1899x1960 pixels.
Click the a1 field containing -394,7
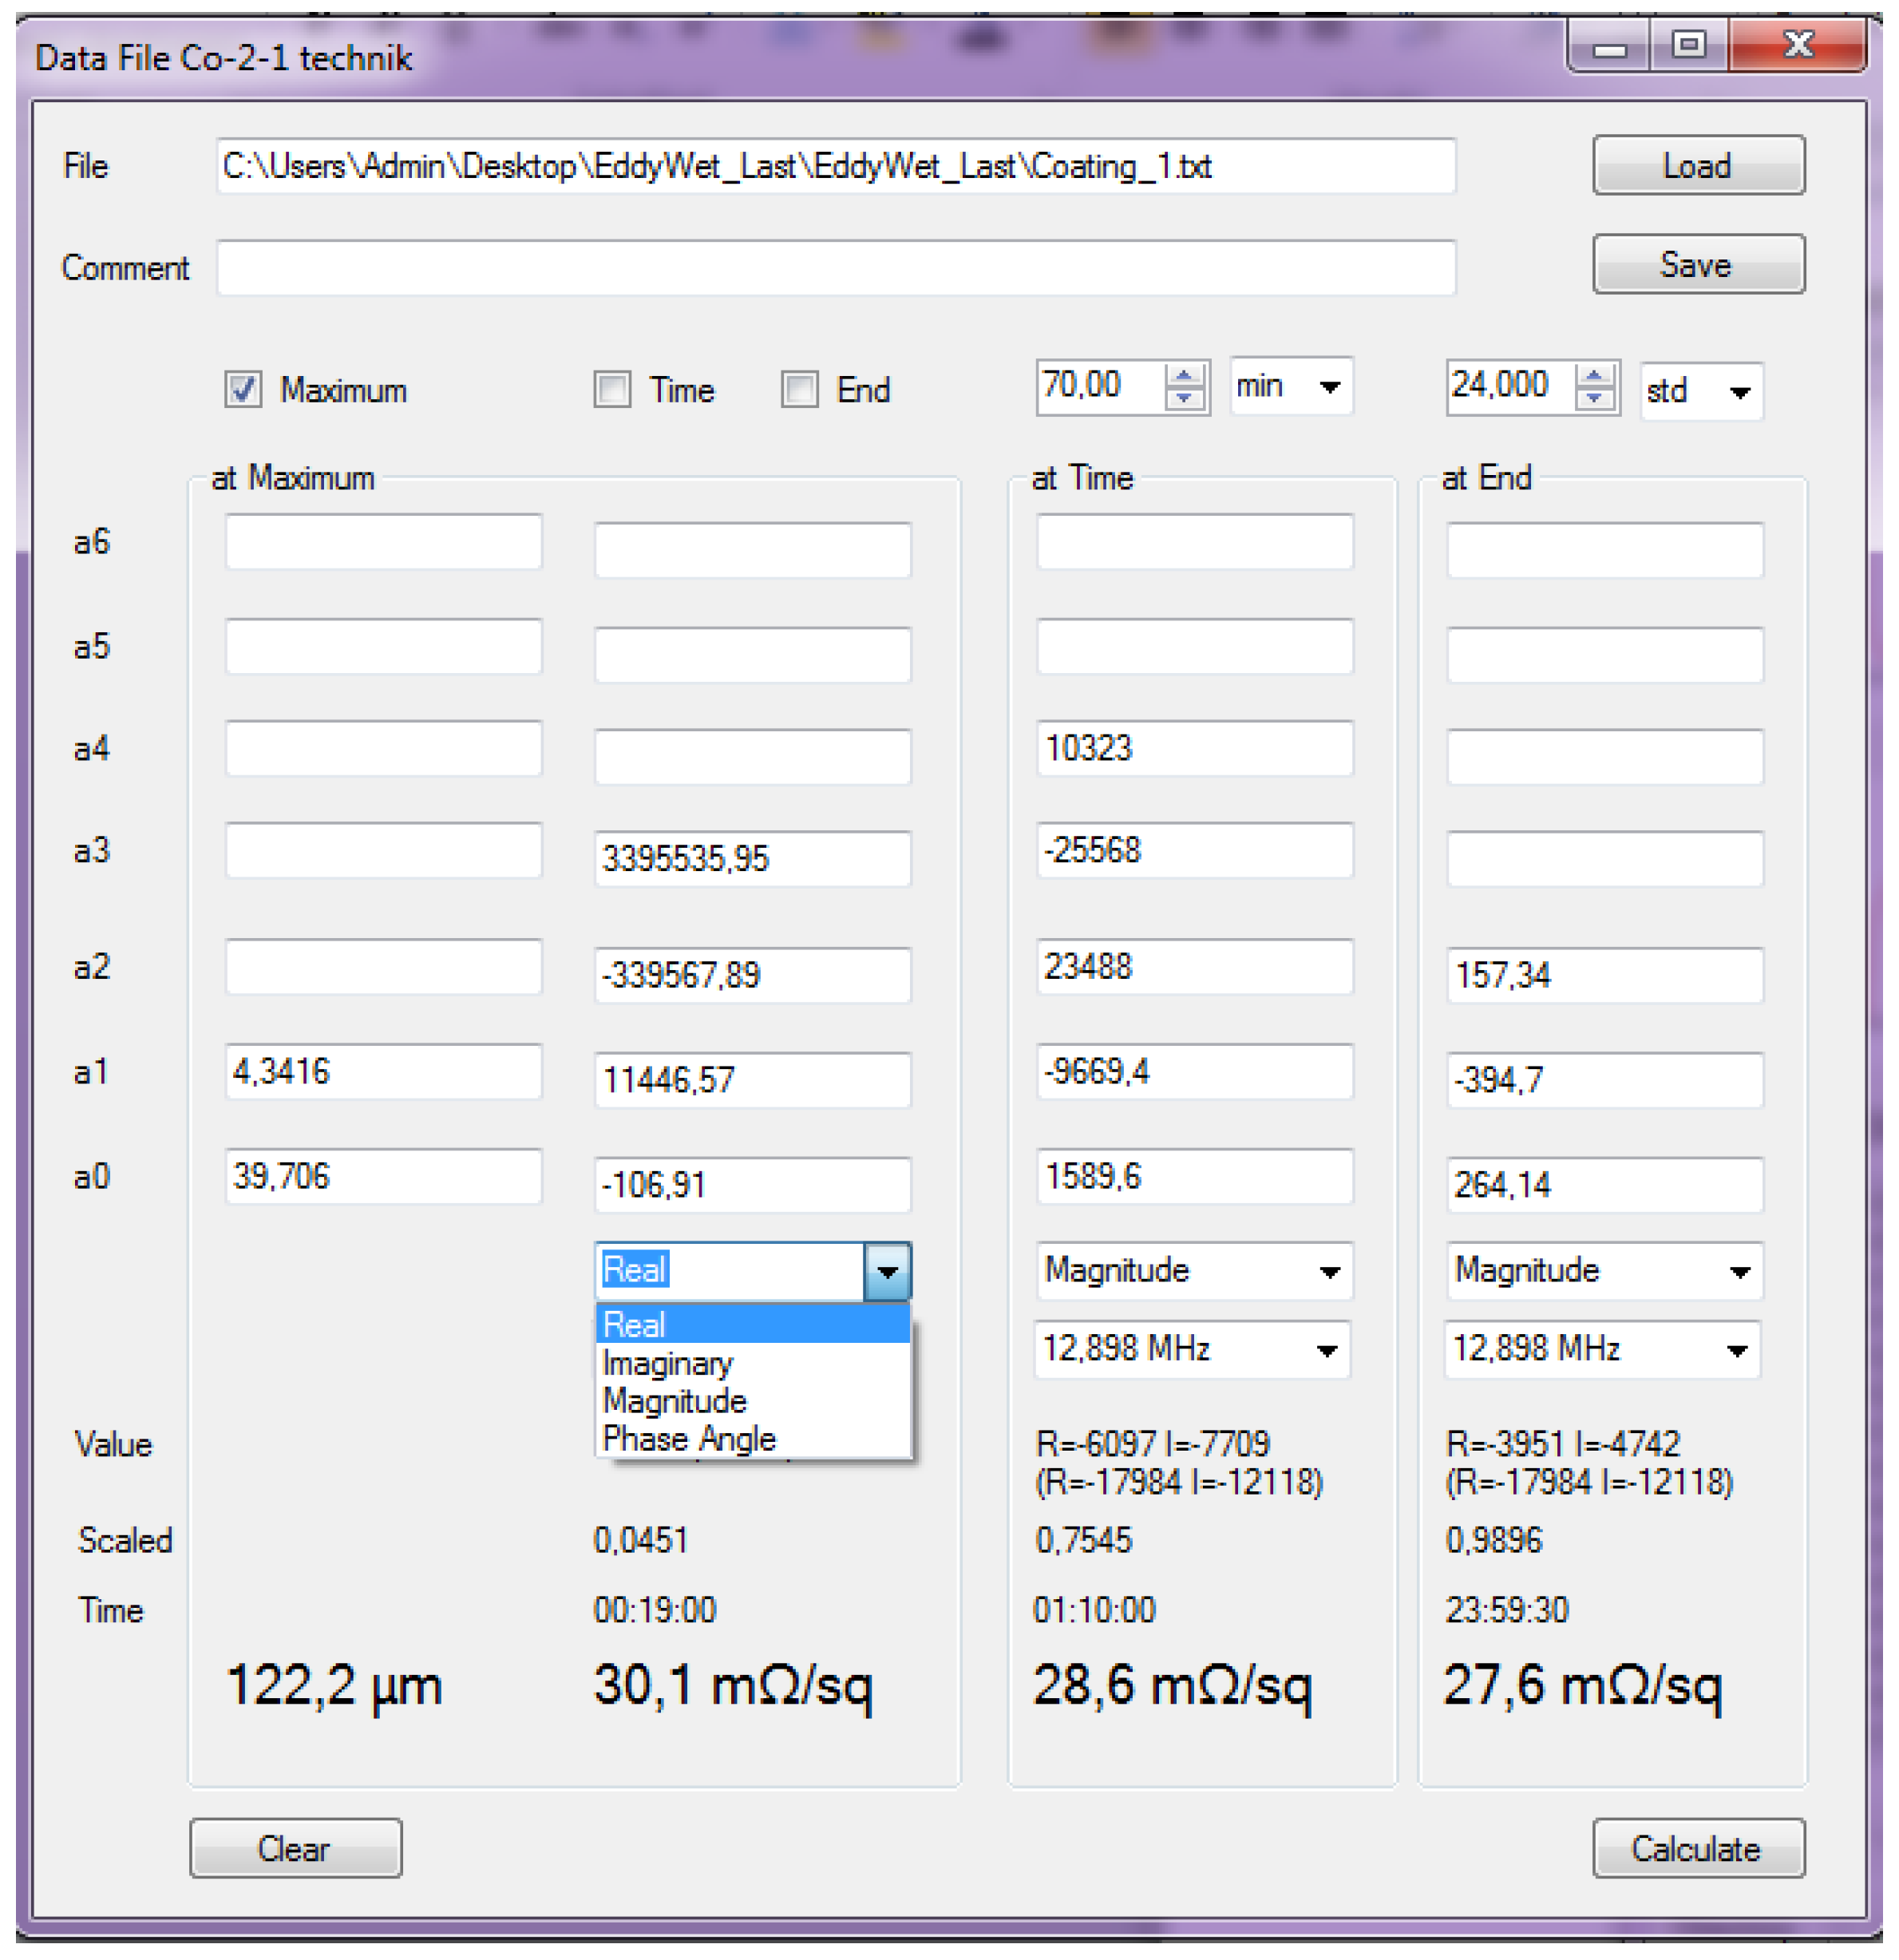pos(1605,1080)
